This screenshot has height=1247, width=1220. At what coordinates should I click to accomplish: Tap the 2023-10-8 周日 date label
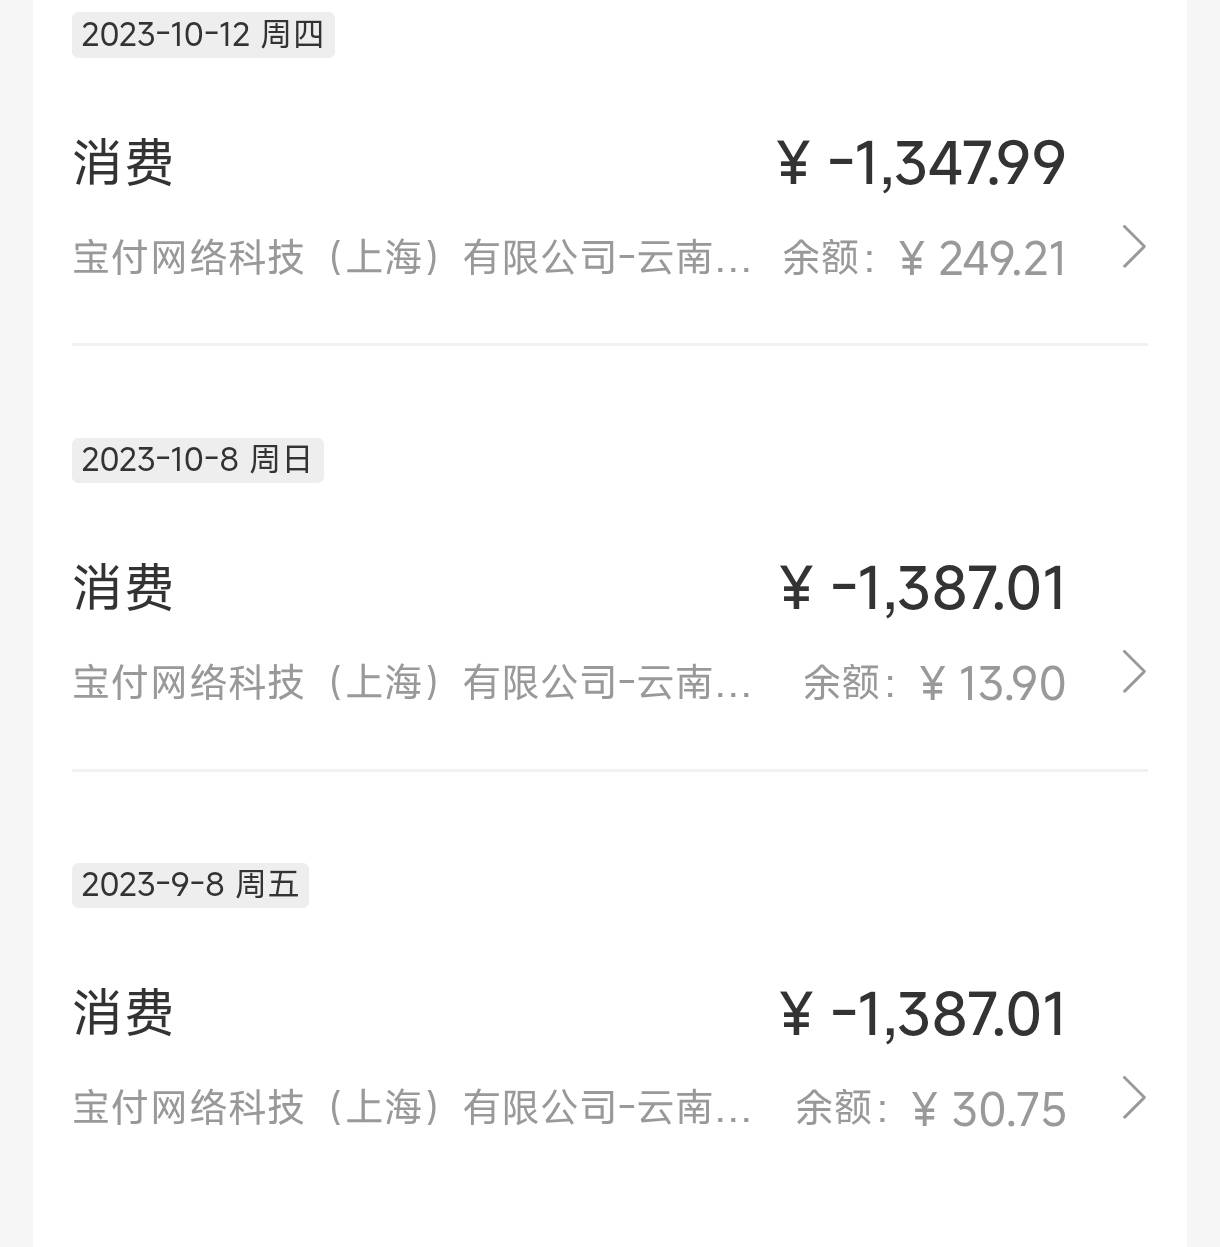197,460
